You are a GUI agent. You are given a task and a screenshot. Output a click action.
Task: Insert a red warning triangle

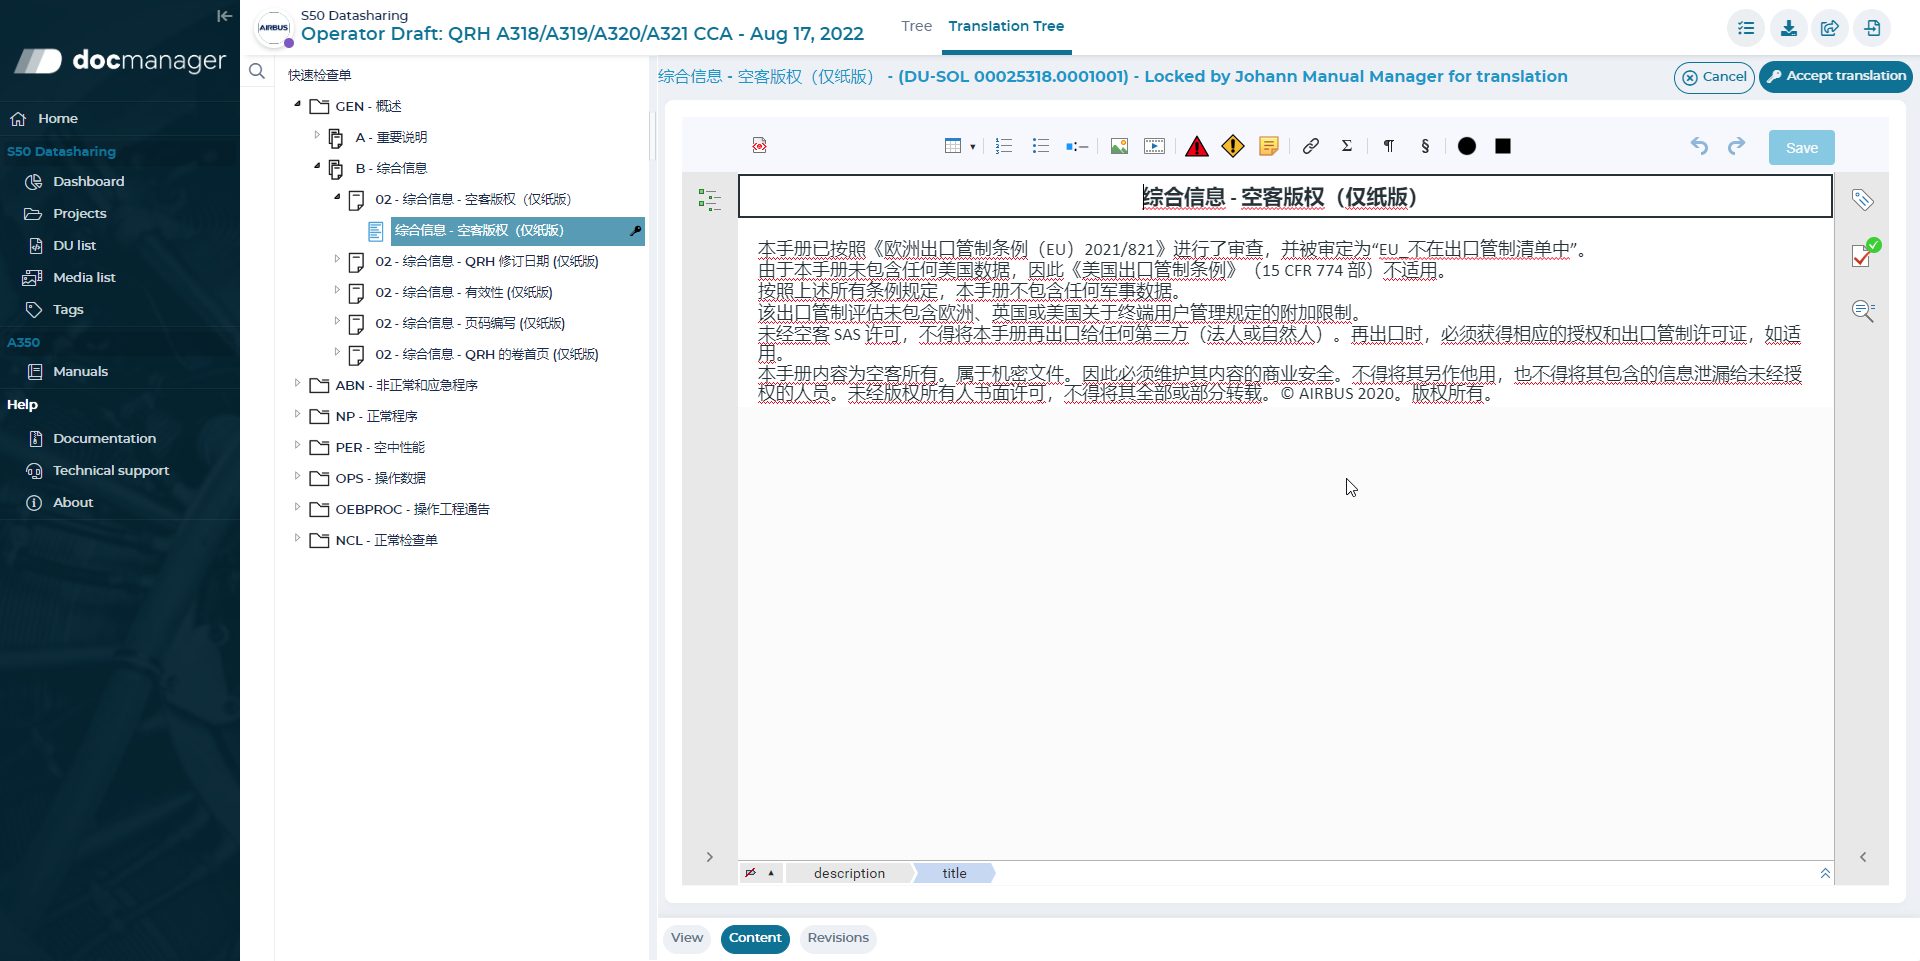[1196, 146]
